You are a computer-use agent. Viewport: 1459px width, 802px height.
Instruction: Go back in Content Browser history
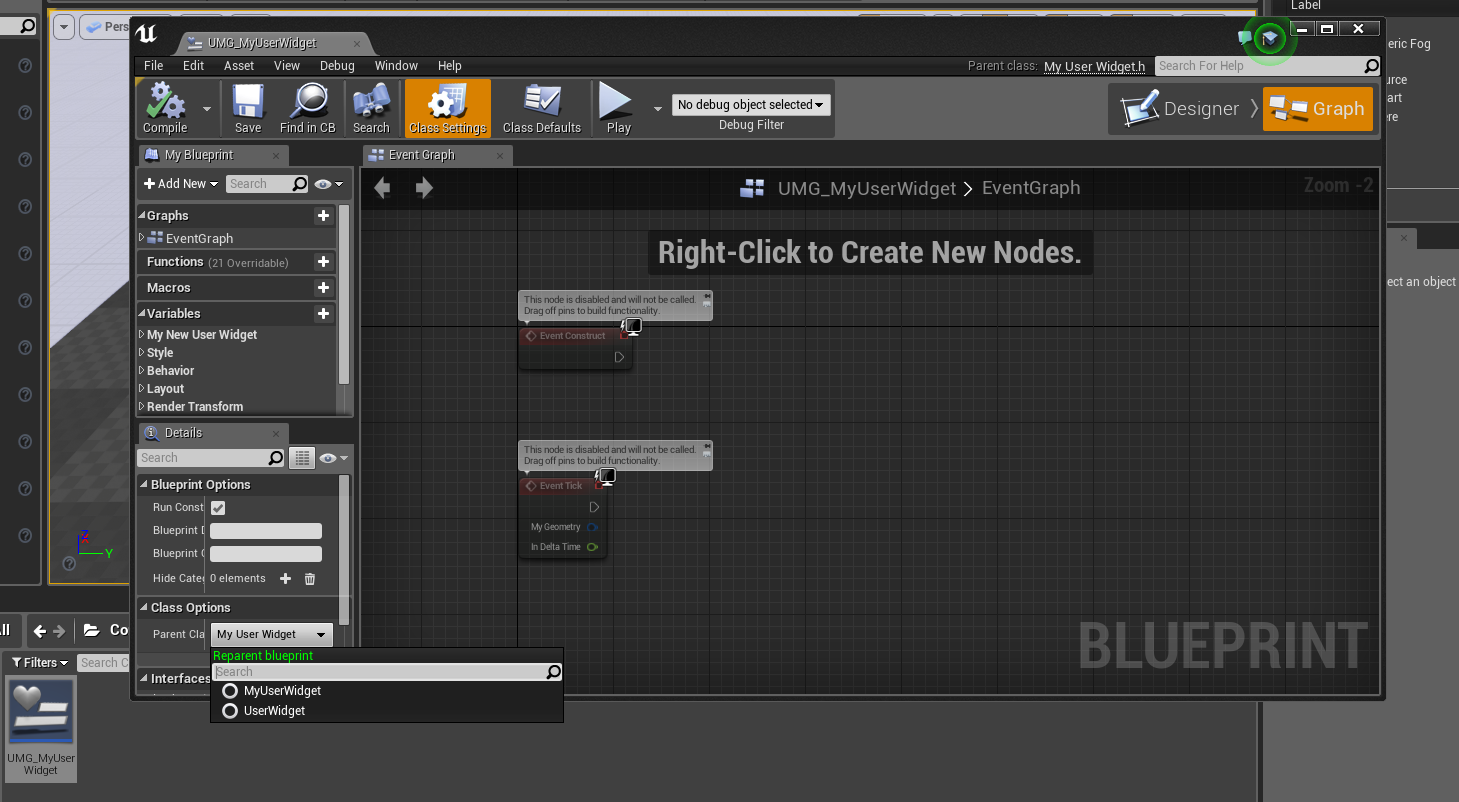tap(39, 631)
